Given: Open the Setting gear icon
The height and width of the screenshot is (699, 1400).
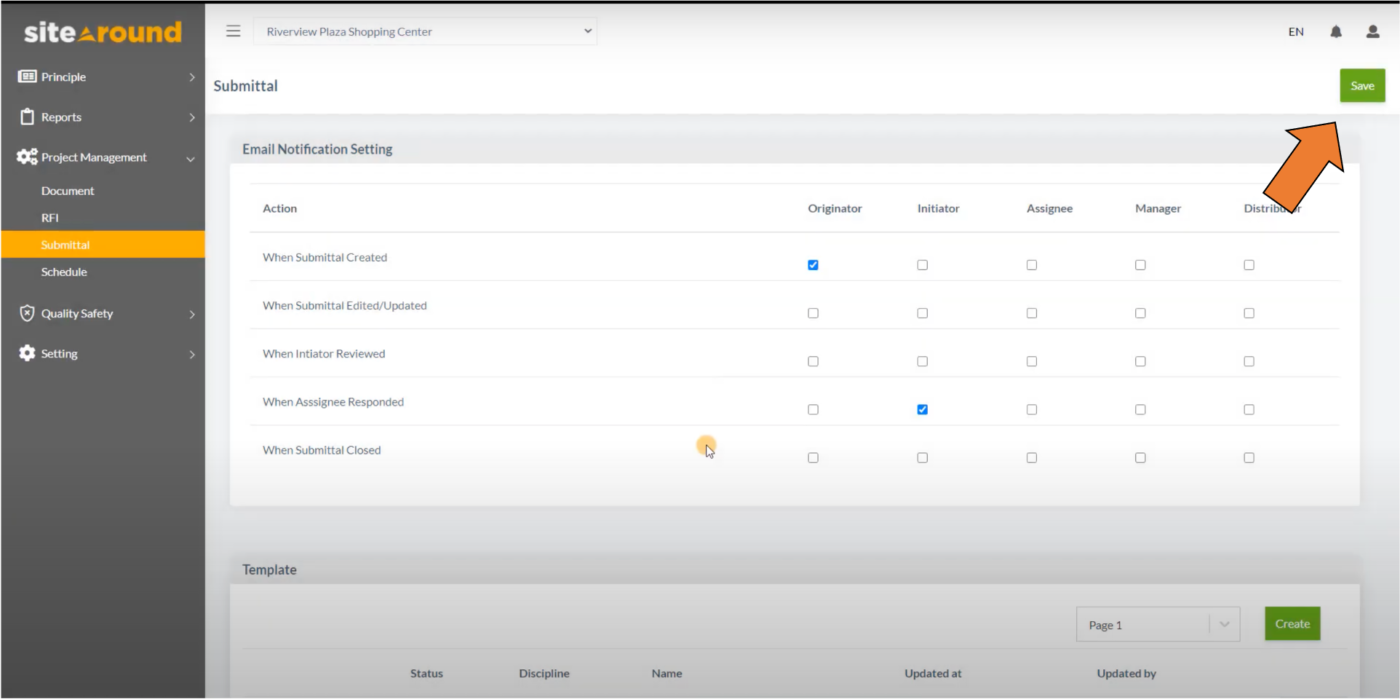Looking at the screenshot, I should pos(27,353).
